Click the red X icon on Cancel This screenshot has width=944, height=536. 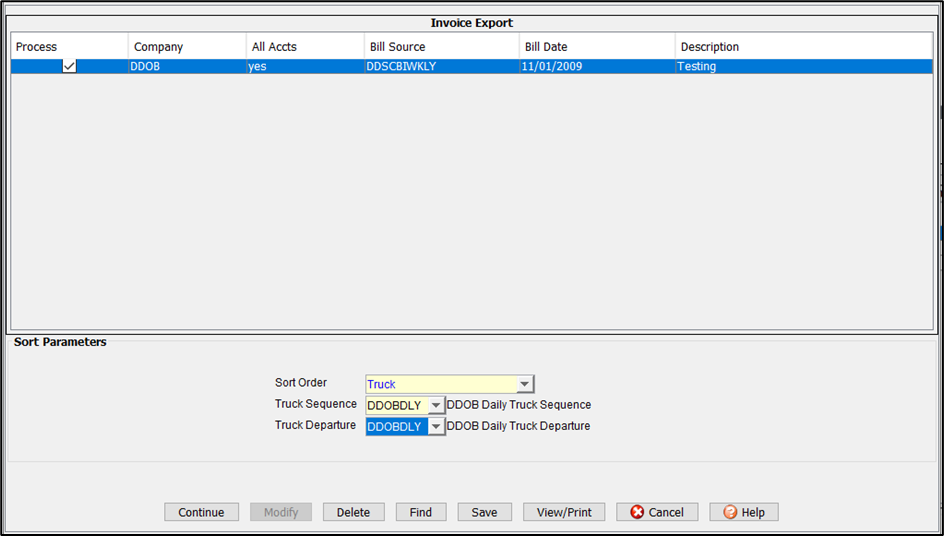pyautogui.click(x=637, y=512)
